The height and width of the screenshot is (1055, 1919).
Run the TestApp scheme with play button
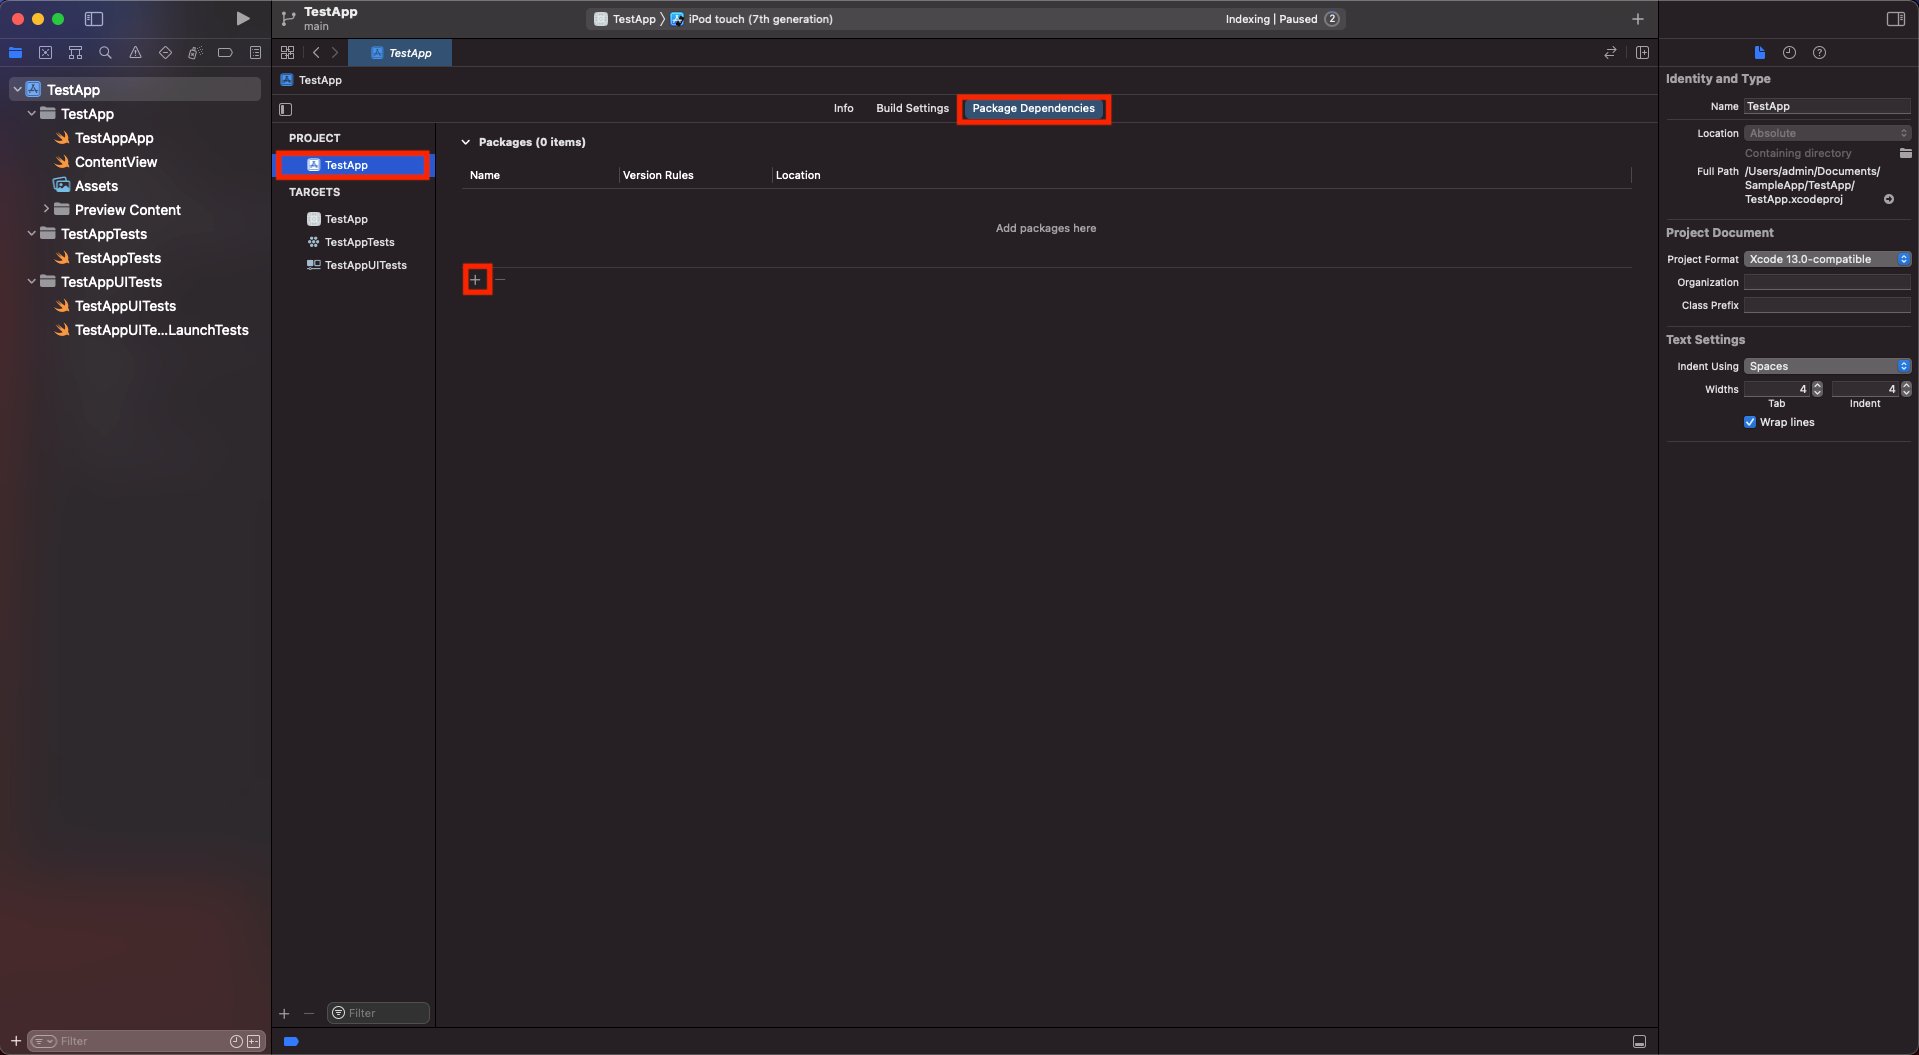[242, 18]
